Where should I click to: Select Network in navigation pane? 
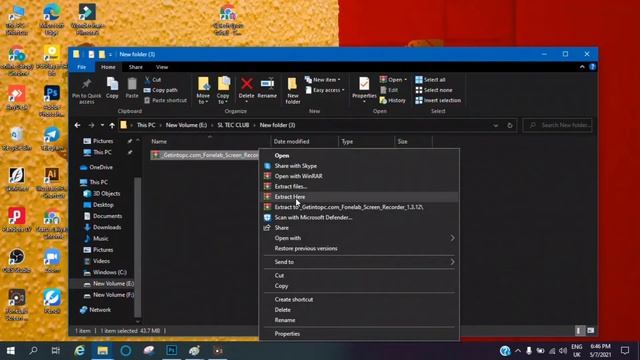tap(96, 310)
